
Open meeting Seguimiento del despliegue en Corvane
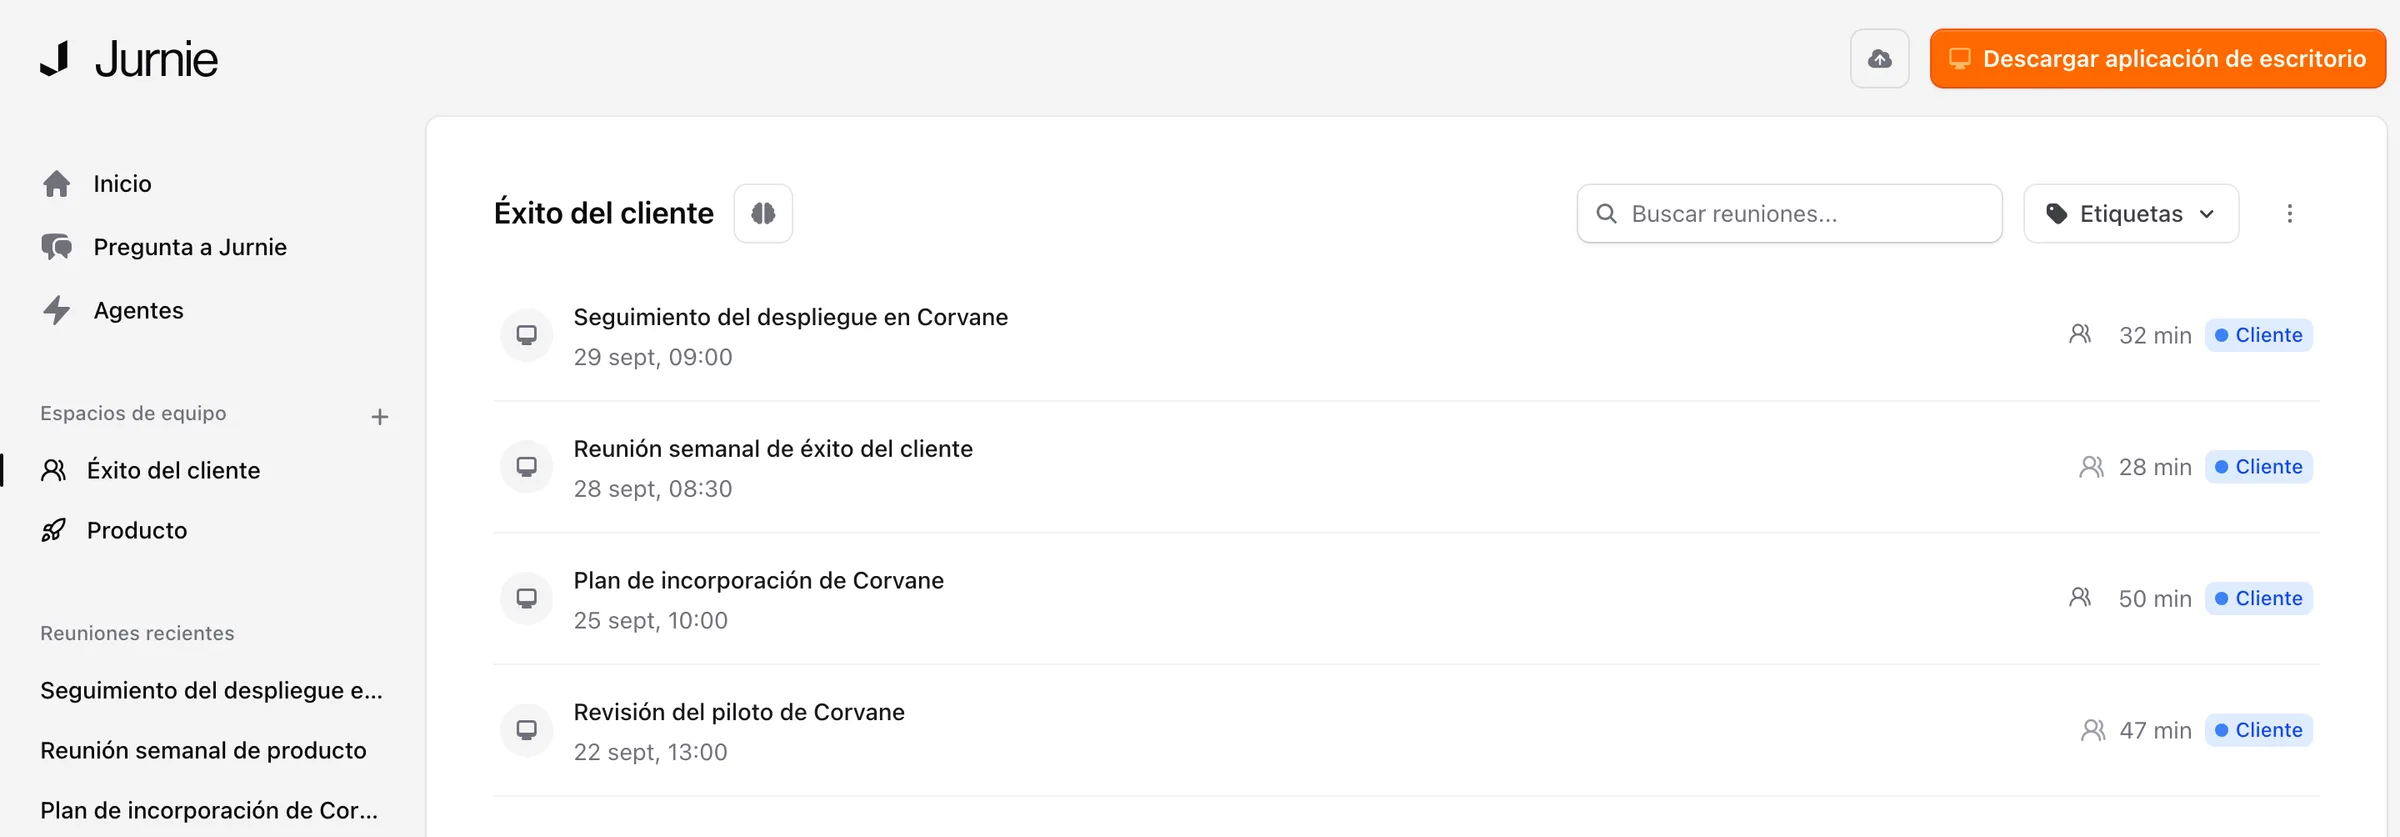[790, 317]
